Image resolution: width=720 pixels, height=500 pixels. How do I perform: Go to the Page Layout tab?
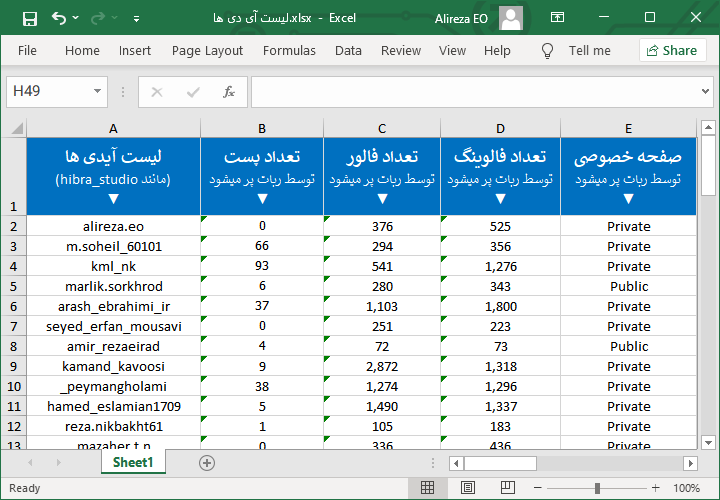207,51
